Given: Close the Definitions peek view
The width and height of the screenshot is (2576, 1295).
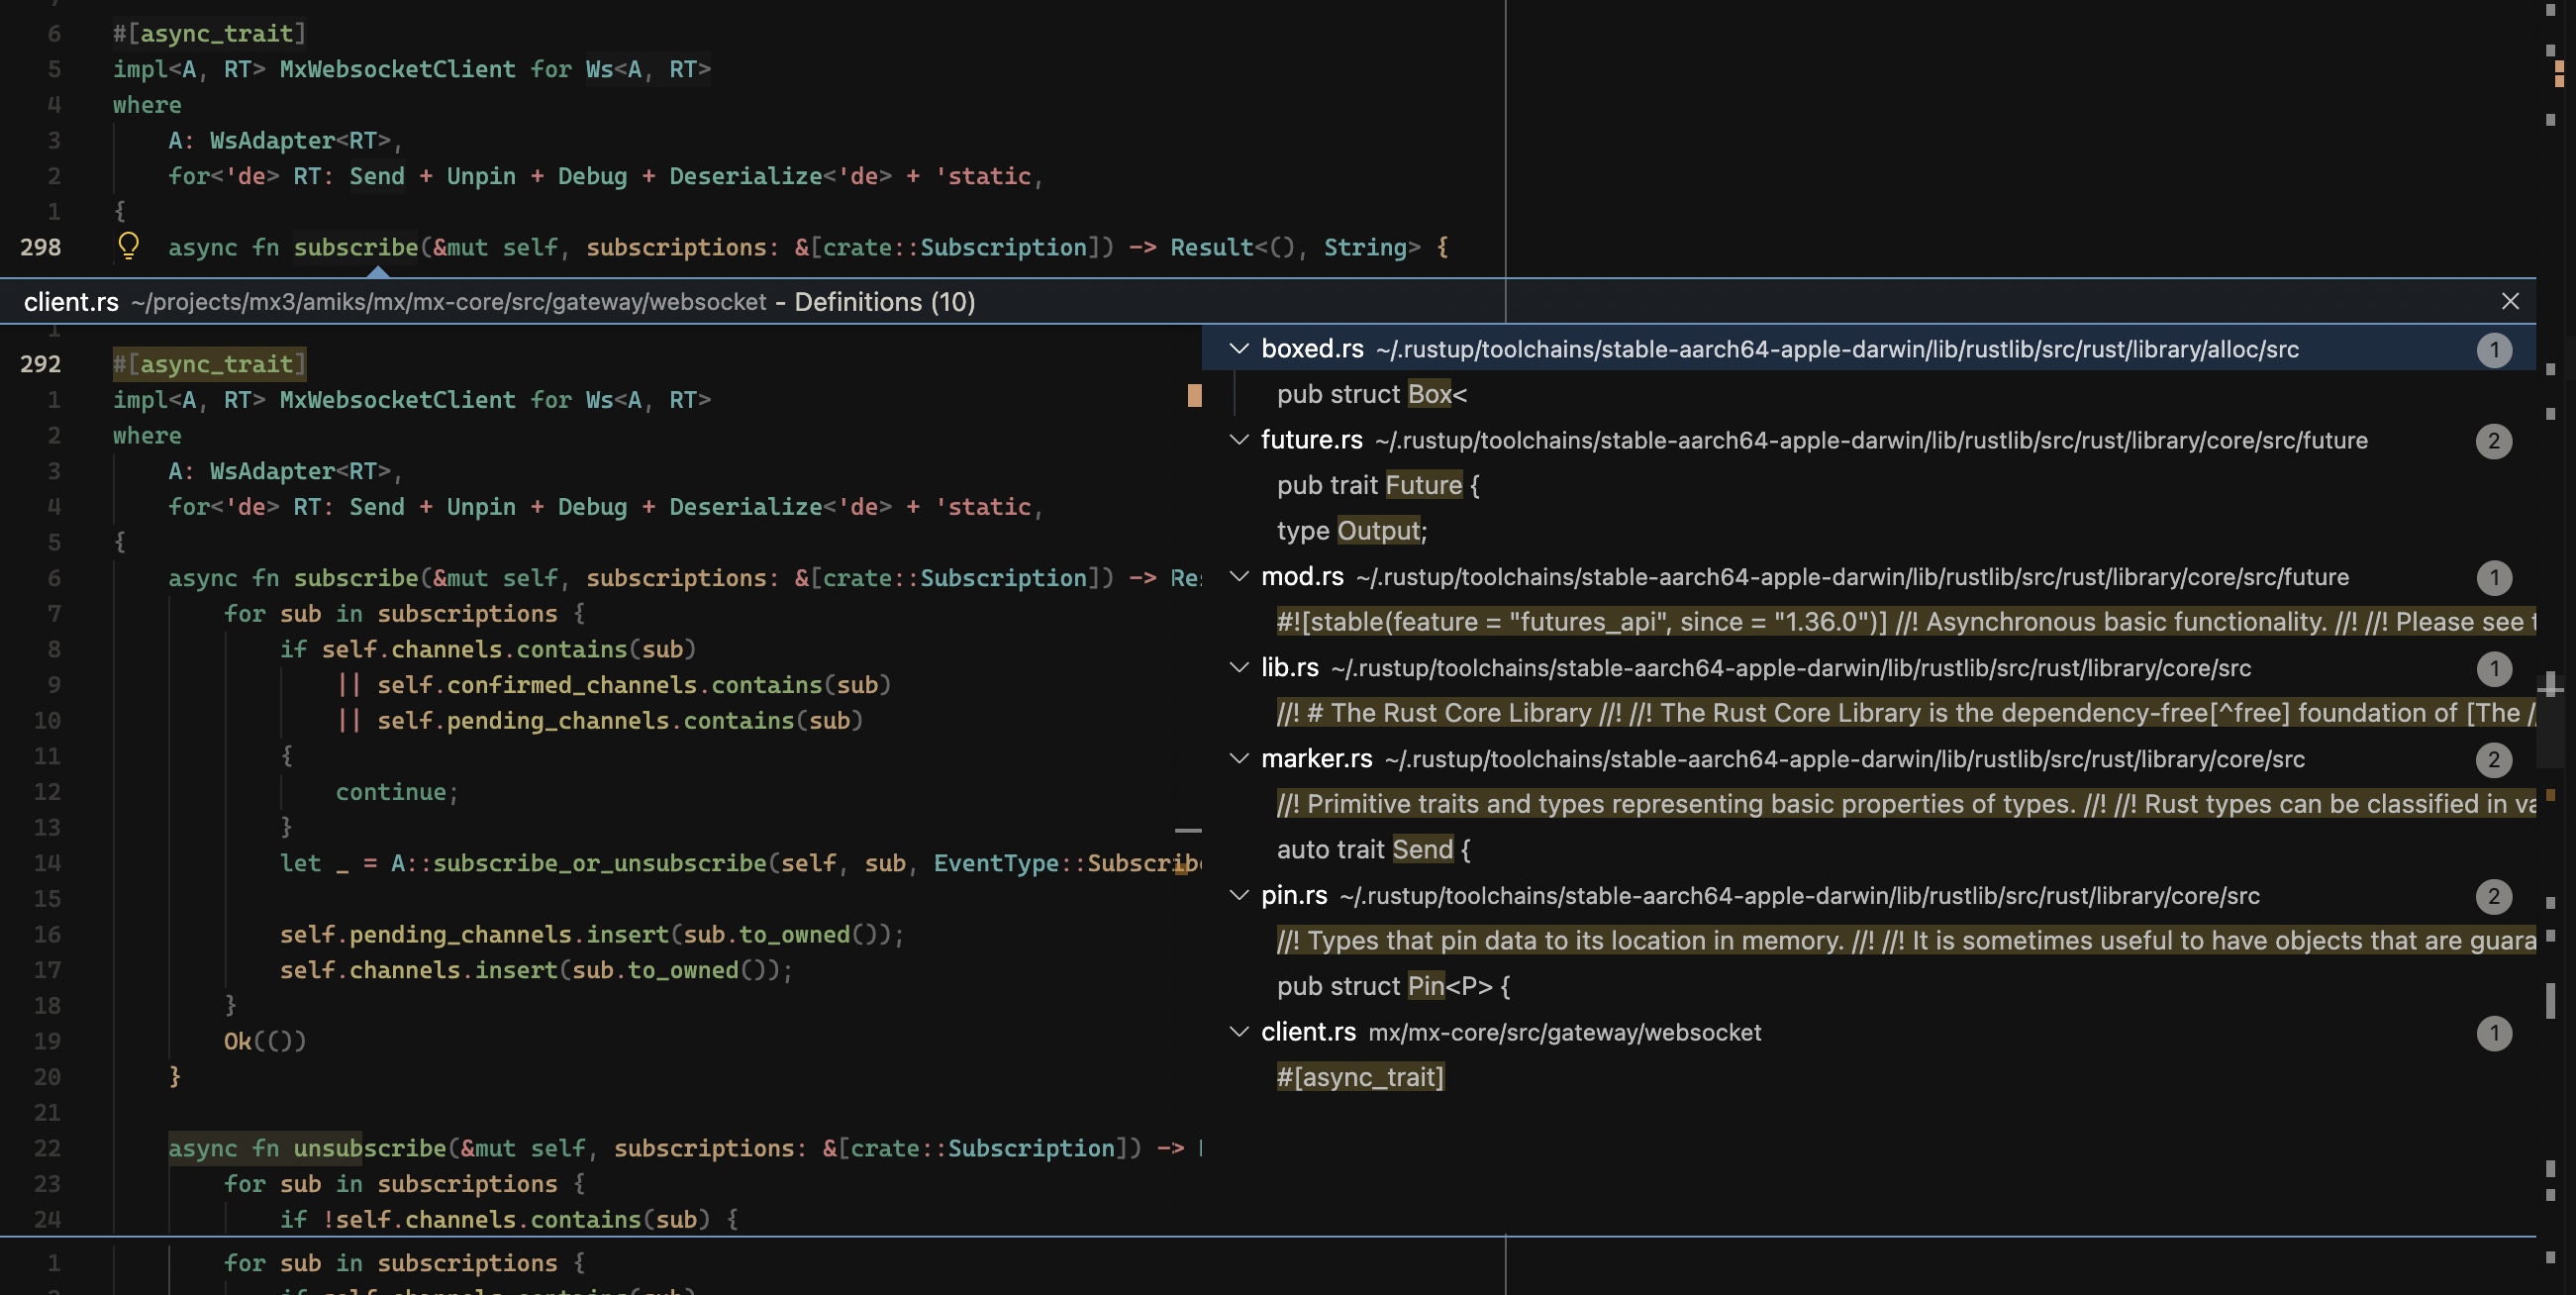Looking at the screenshot, I should (x=2509, y=301).
